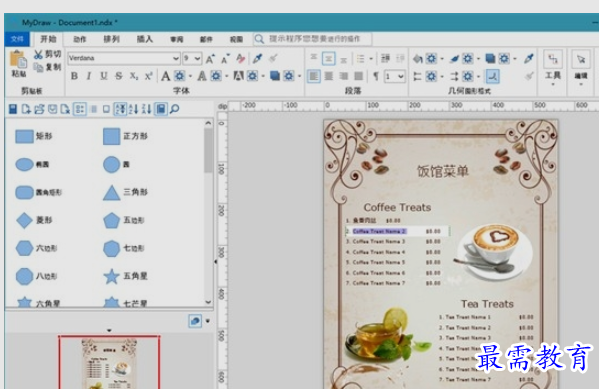The height and width of the screenshot is (389, 599).
Task: Click the text fill letter A icon
Action: [x=165, y=76]
